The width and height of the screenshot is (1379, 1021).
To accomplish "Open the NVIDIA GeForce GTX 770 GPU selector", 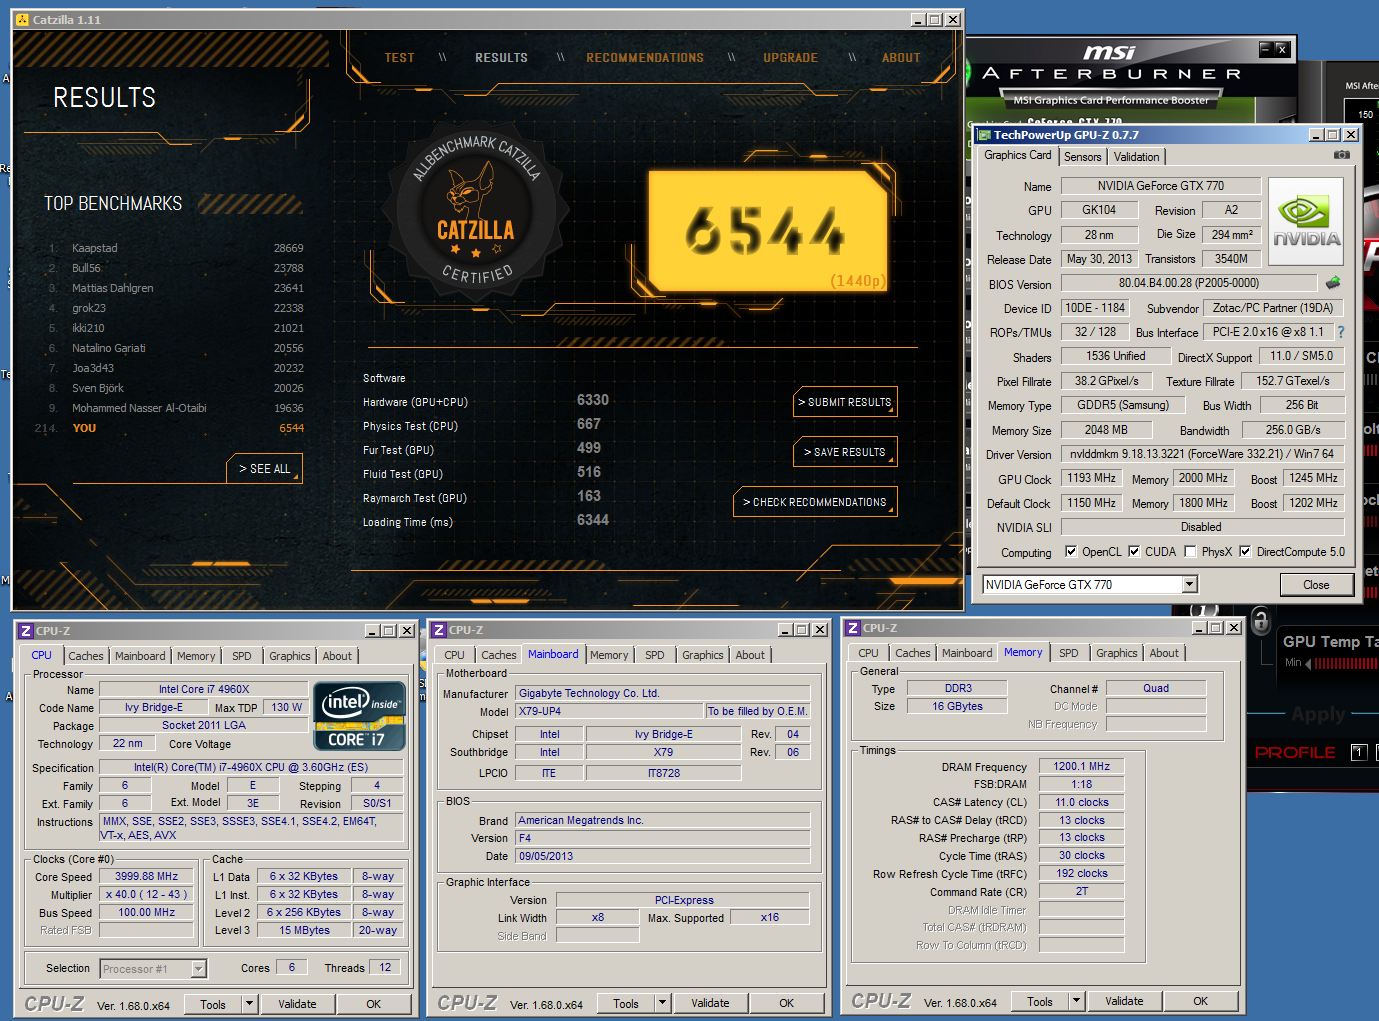I will [x=1090, y=585].
